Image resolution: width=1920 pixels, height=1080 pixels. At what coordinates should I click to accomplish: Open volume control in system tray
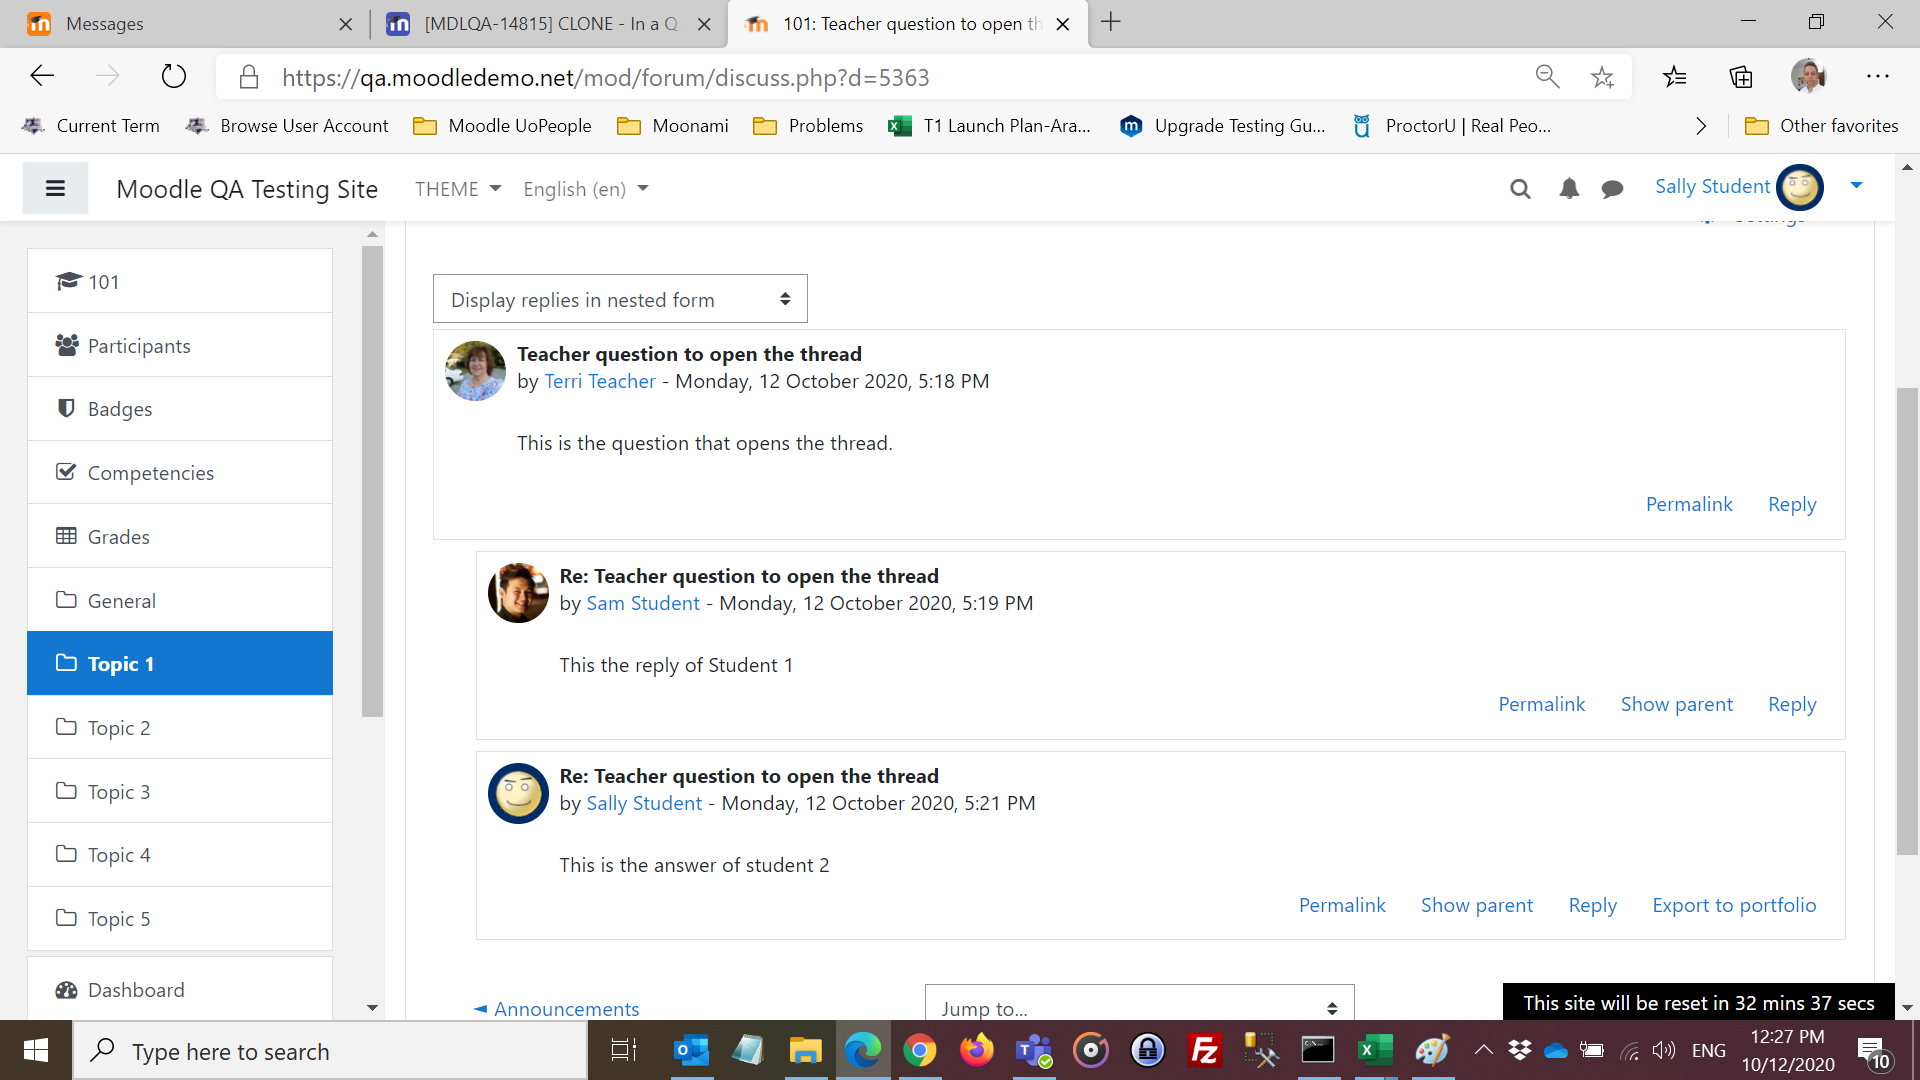[1663, 1050]
